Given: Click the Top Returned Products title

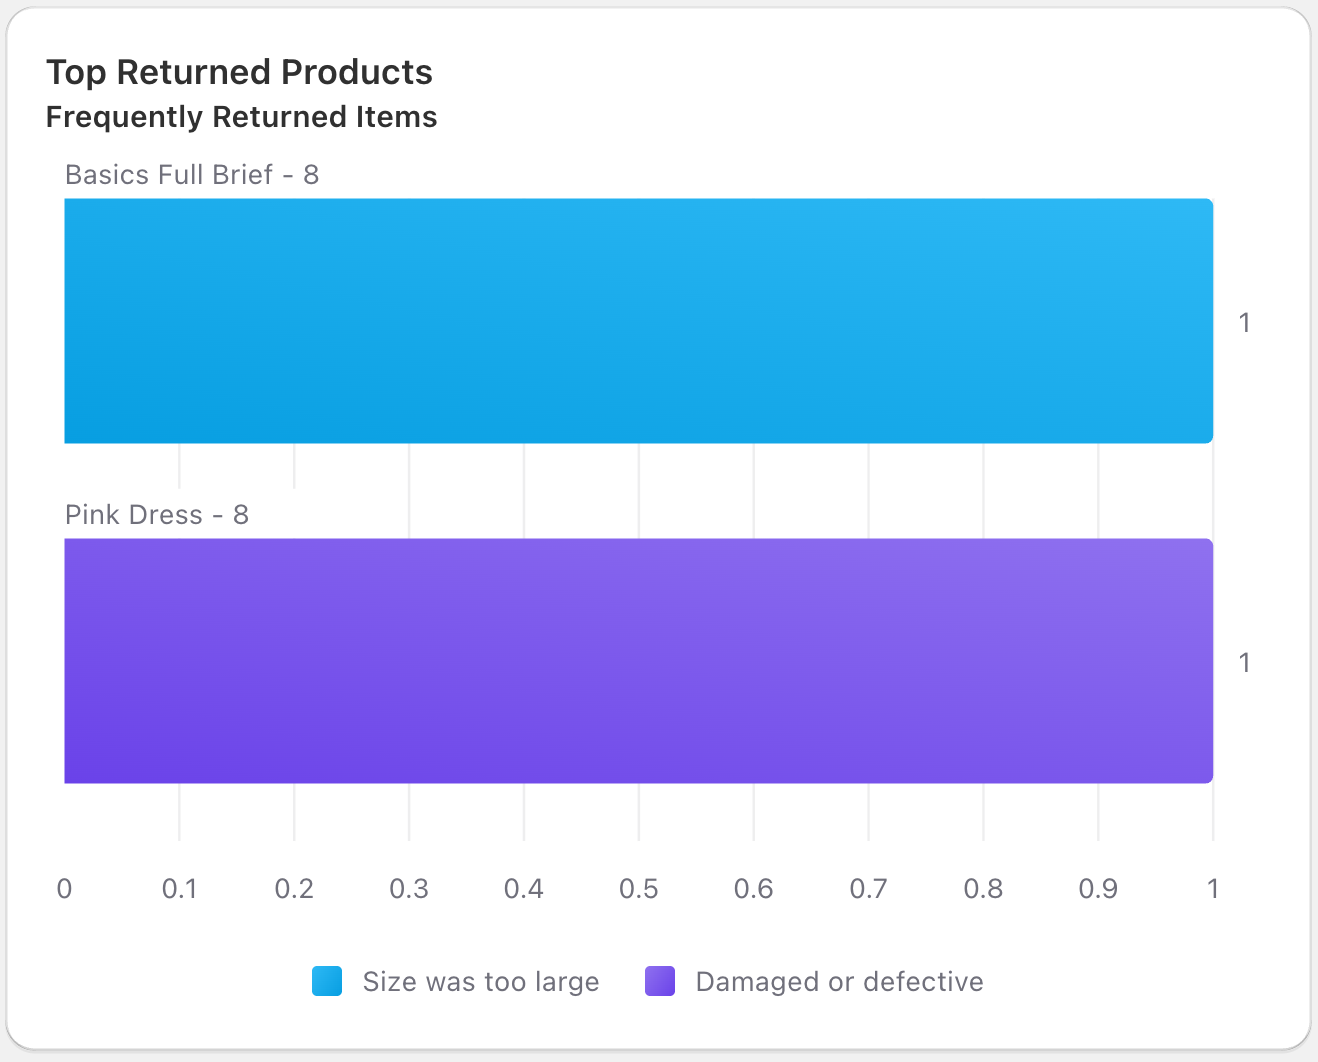Looking at the screenshot, I should [239, 72].
